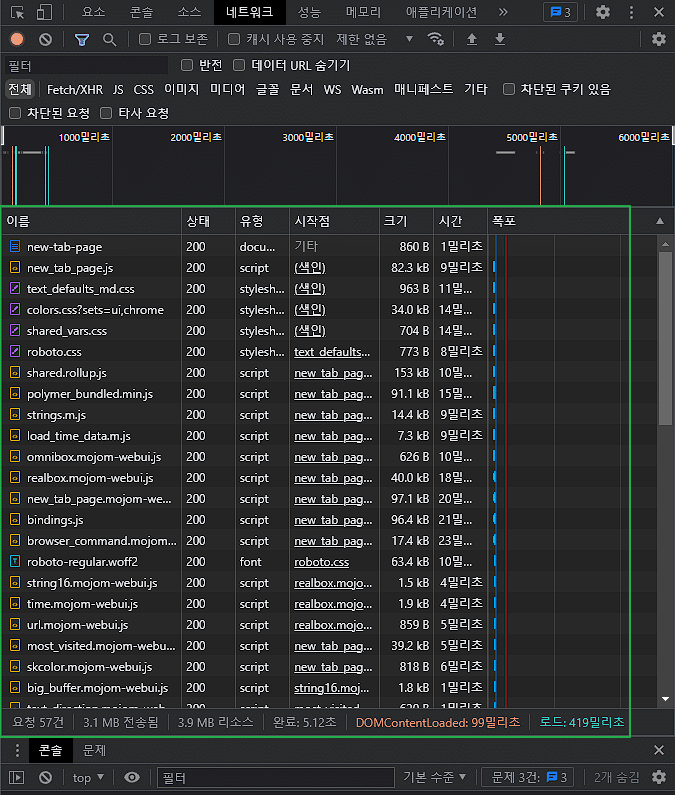Toggle the 반전 checkbox

187,65
